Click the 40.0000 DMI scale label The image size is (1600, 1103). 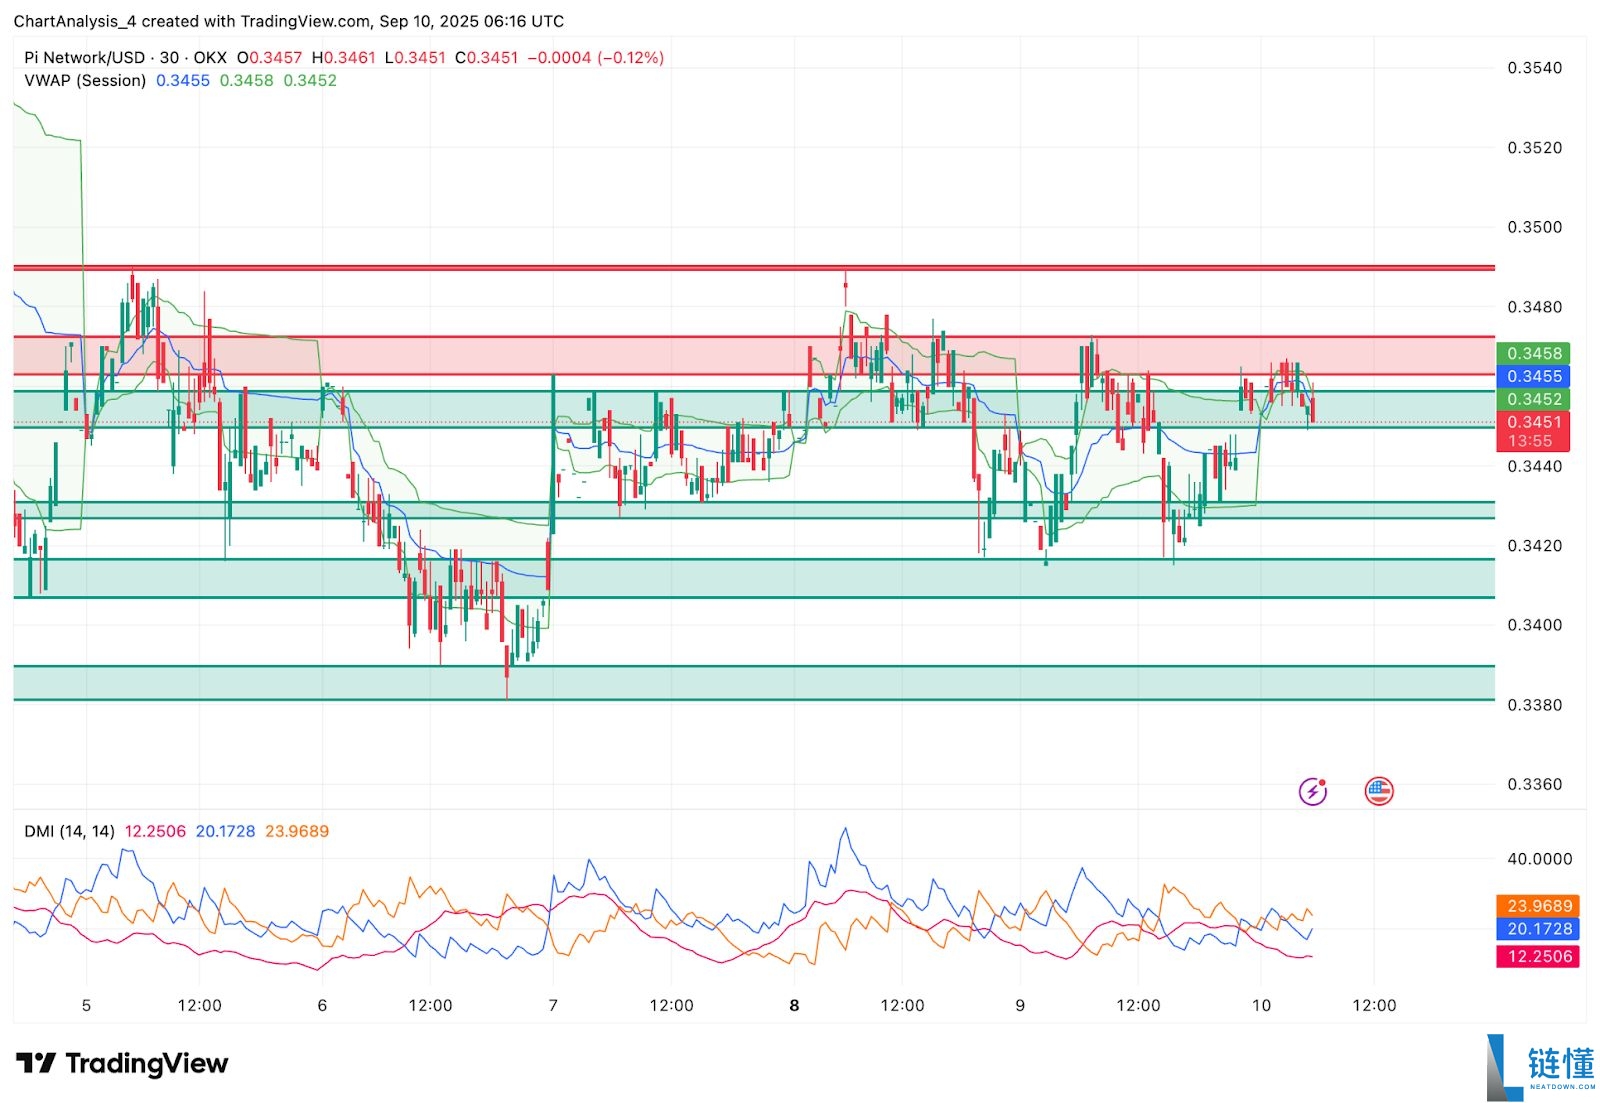1539,859
